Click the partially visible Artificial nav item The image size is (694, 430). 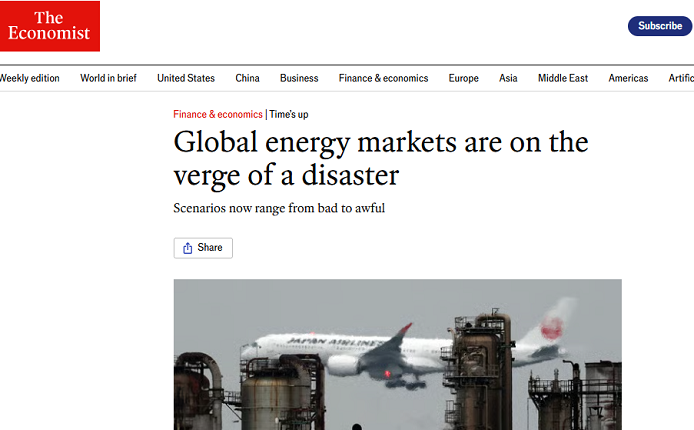coord(682,78)
